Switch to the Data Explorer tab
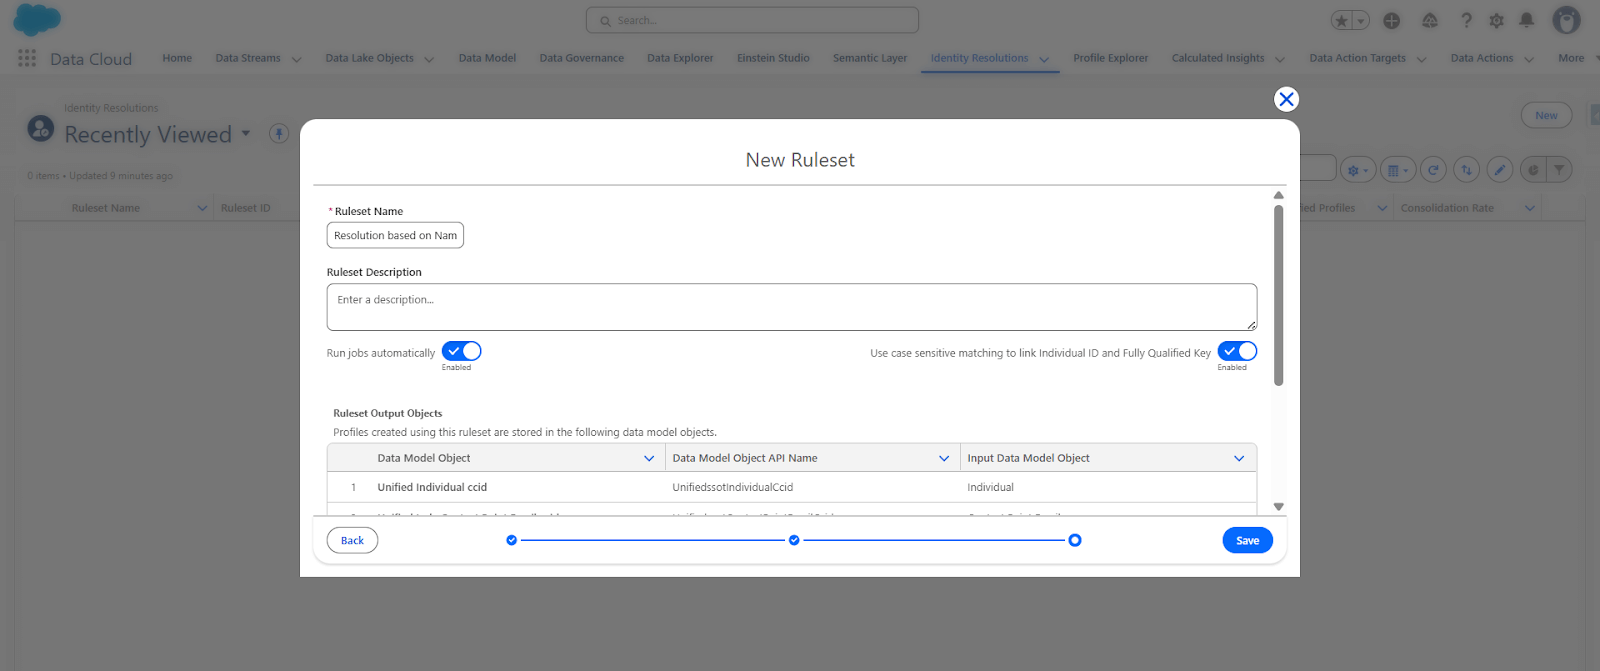This screenshot has height=671, width=1600. (679, 58)
